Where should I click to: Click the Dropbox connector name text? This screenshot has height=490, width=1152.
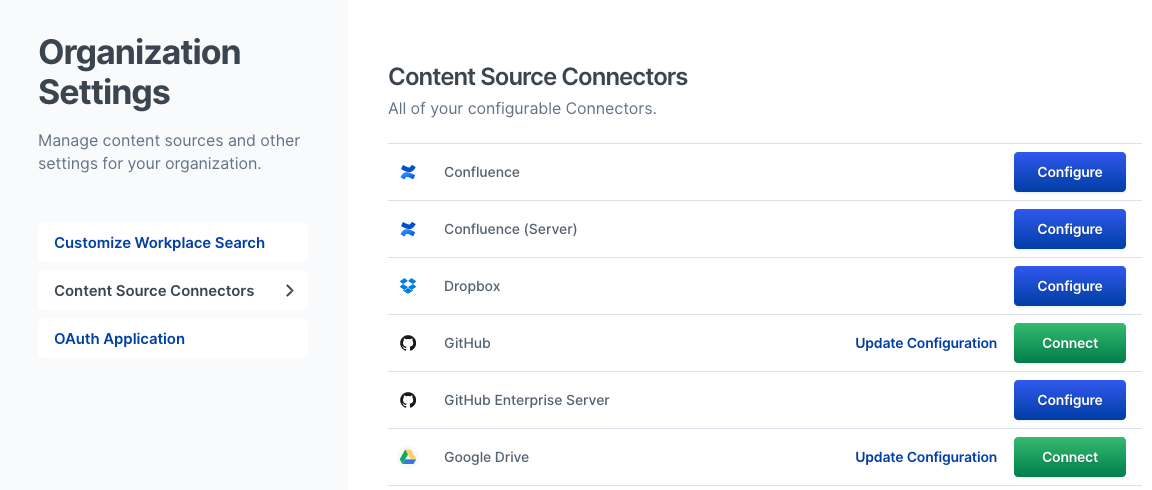[472, 286]
